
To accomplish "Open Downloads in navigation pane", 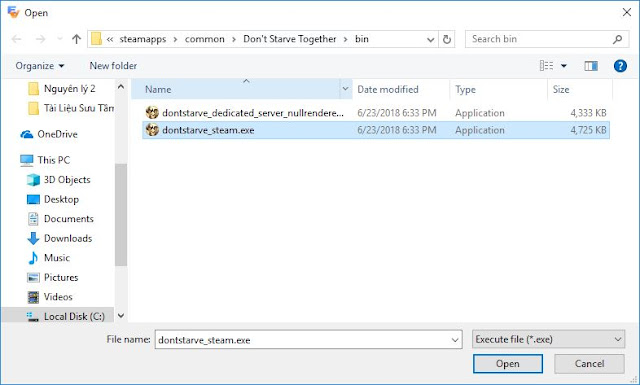I will click(x=60, y=238).
